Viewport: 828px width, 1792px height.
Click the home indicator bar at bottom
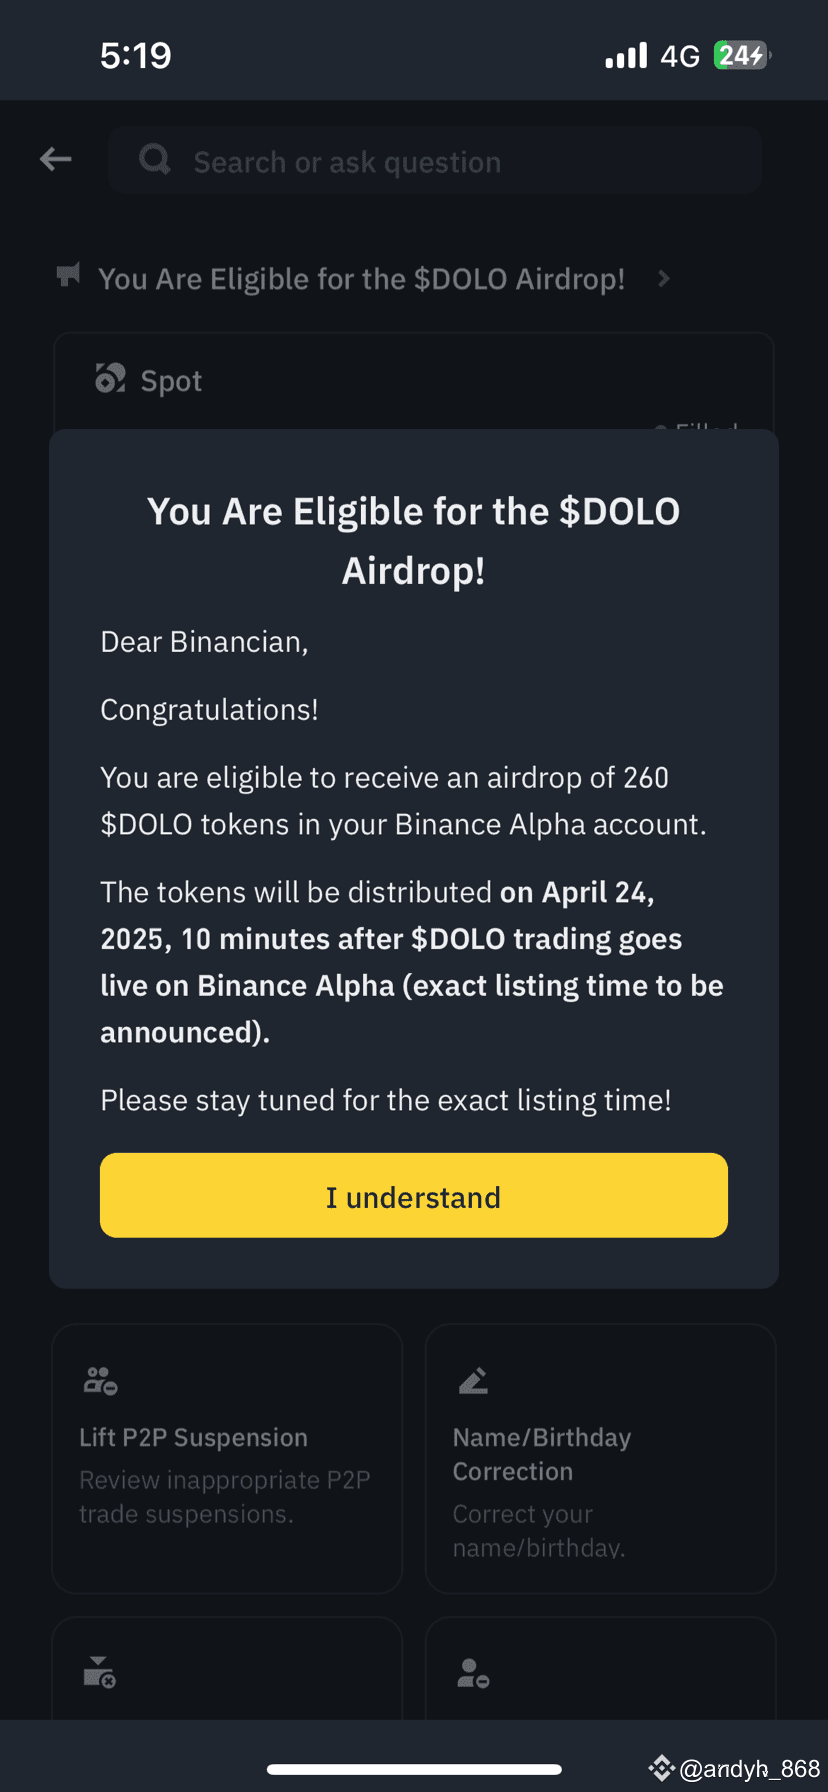[x=414, y=1769]
